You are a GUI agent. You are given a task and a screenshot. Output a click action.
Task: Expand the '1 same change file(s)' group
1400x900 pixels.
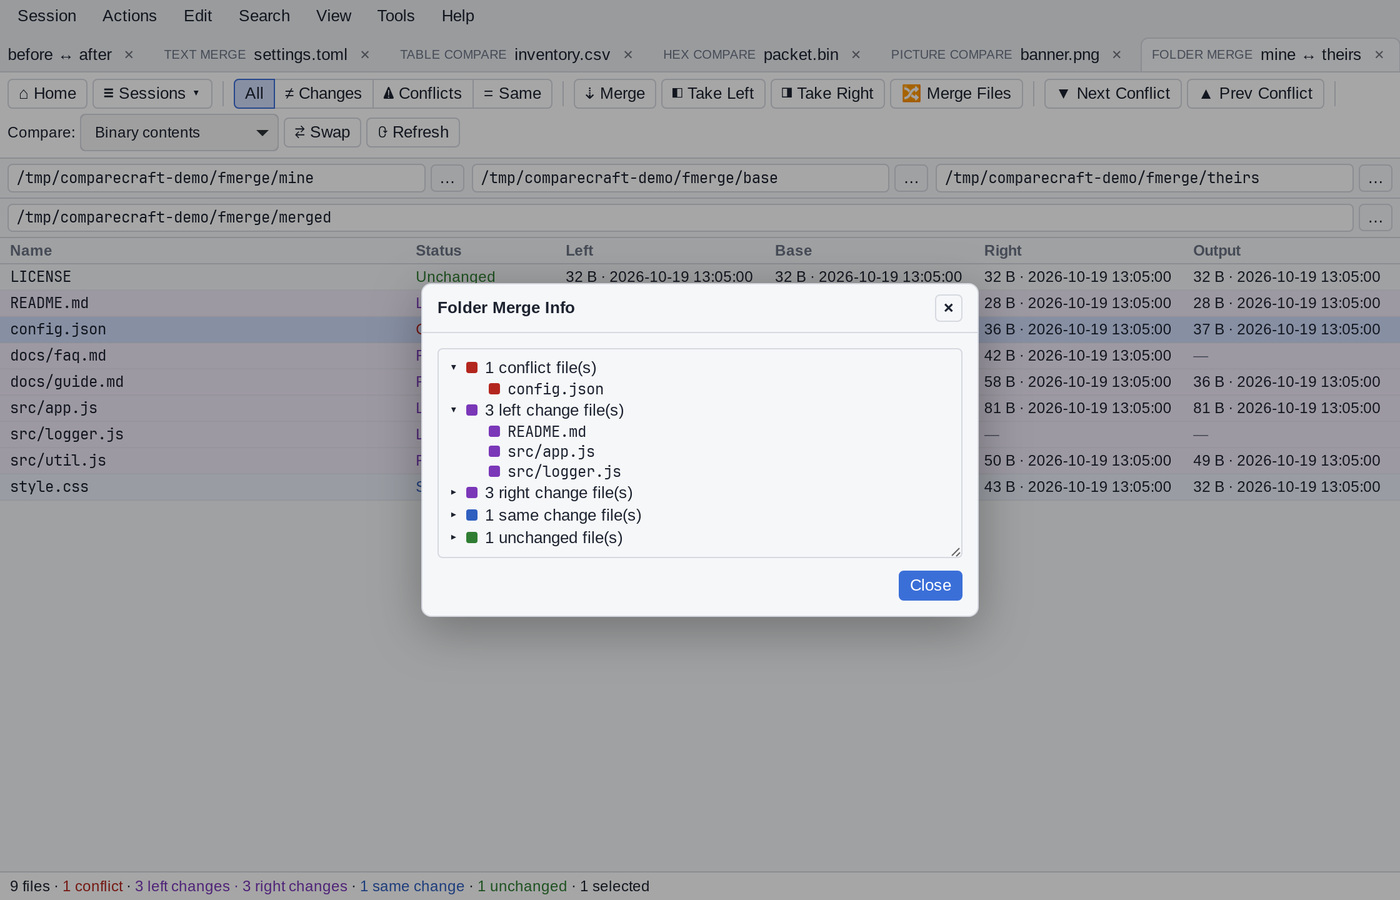click(453, 515)
